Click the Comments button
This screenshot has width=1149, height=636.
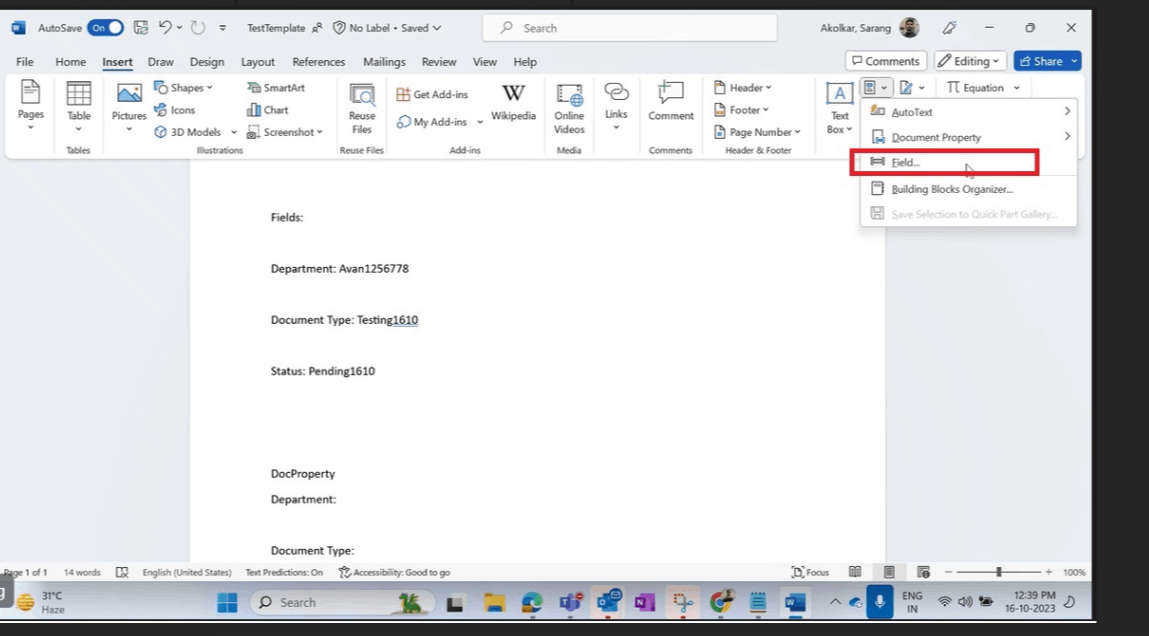tap(886, 61)
